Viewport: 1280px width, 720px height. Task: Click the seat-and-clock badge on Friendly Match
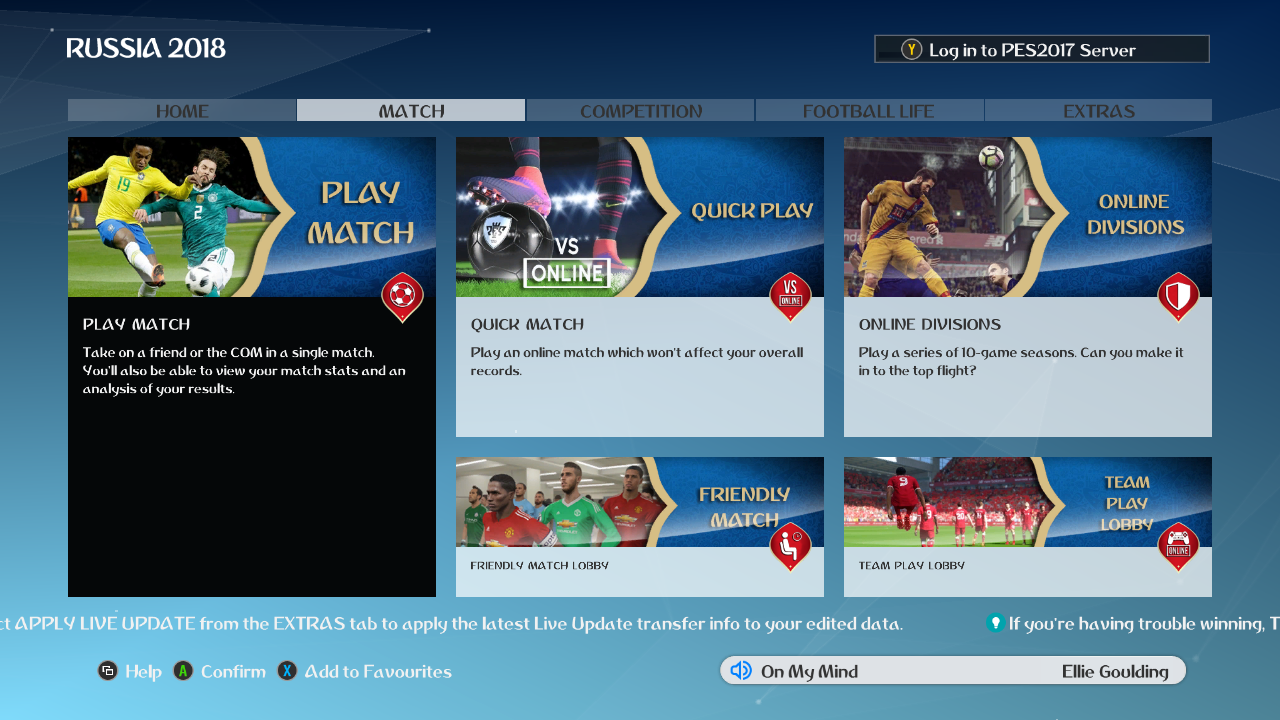click(x=790, y=547)
